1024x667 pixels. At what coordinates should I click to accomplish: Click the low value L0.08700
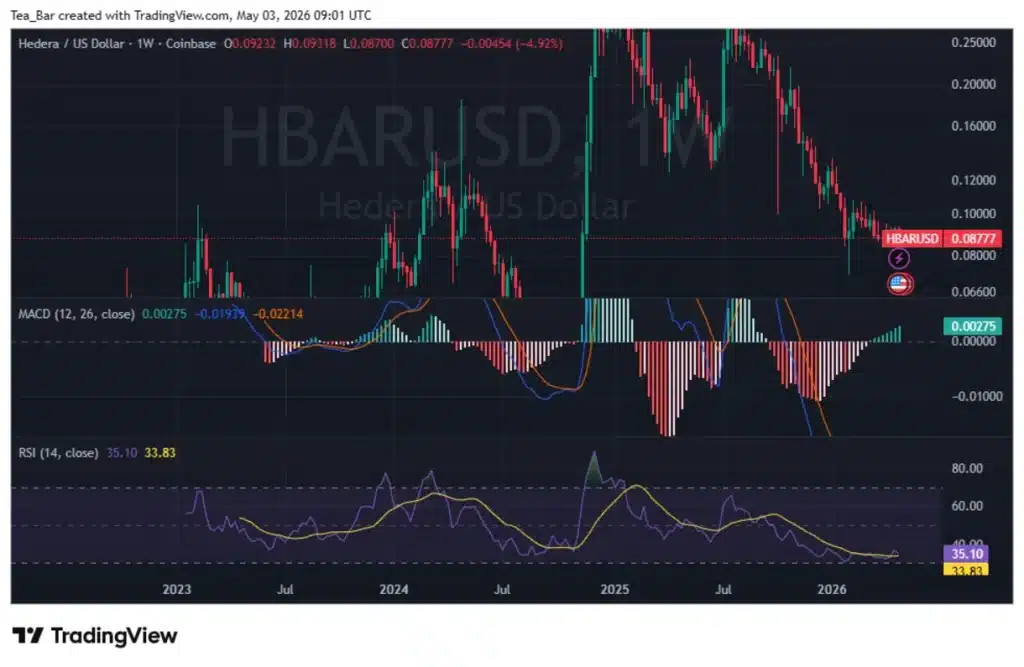click(368, 44)
